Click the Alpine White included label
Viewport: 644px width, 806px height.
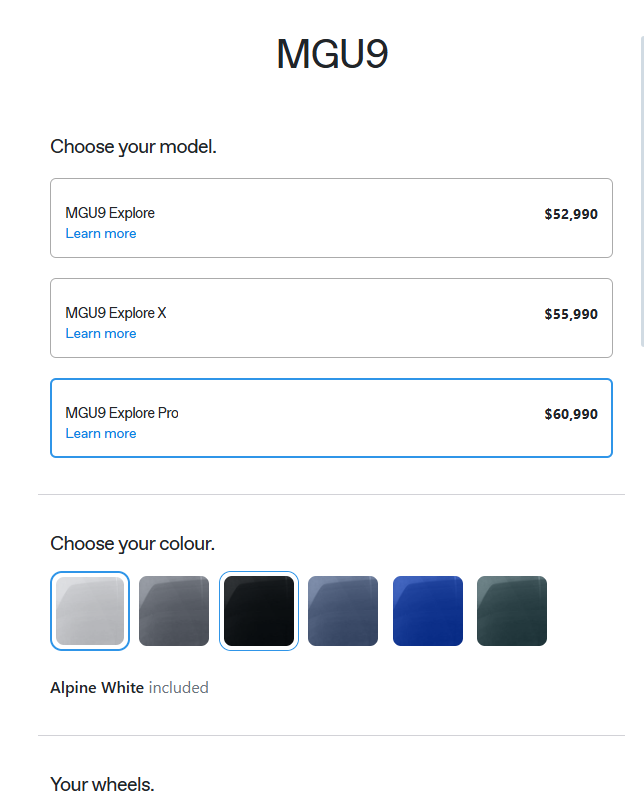(129, 687)
